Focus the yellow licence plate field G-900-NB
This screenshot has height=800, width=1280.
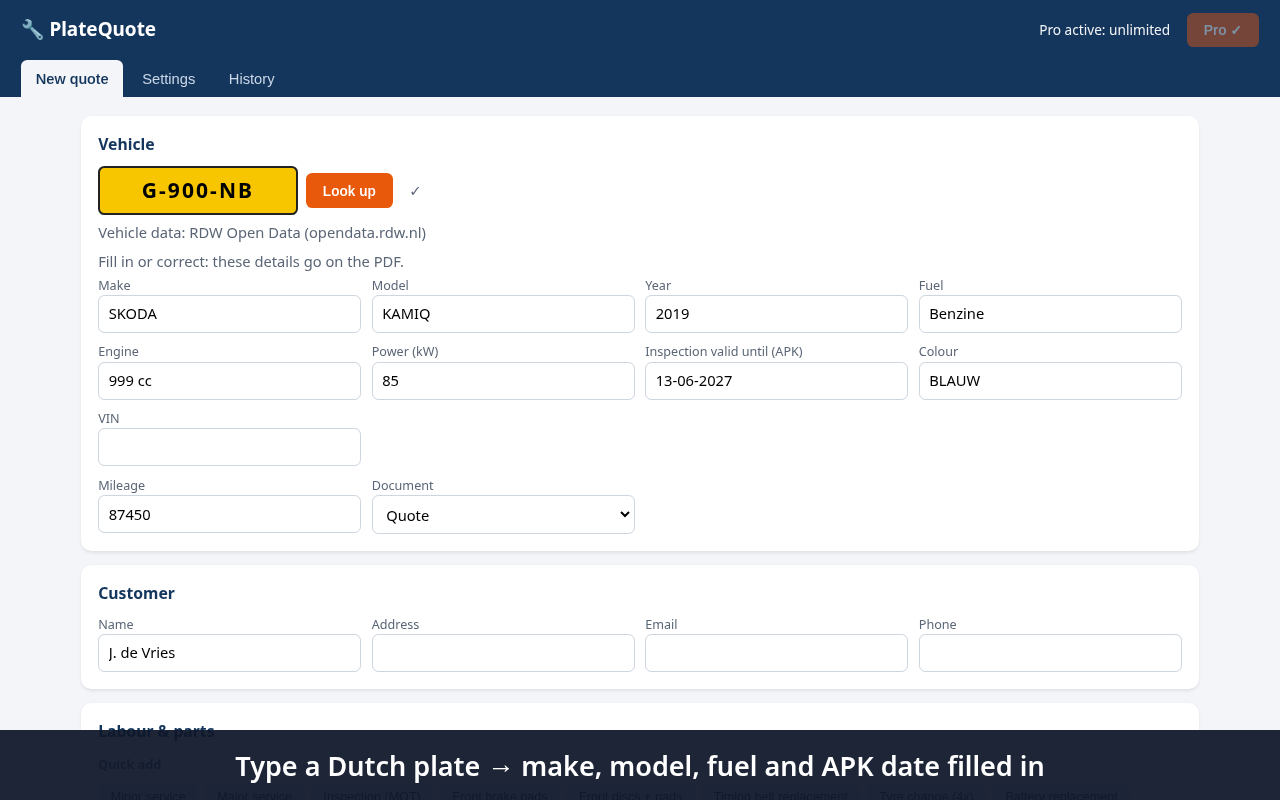[x=198, y=190]
